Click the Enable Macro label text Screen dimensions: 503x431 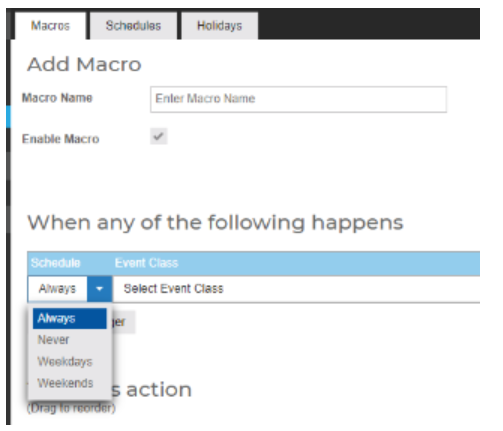point(60,139)
